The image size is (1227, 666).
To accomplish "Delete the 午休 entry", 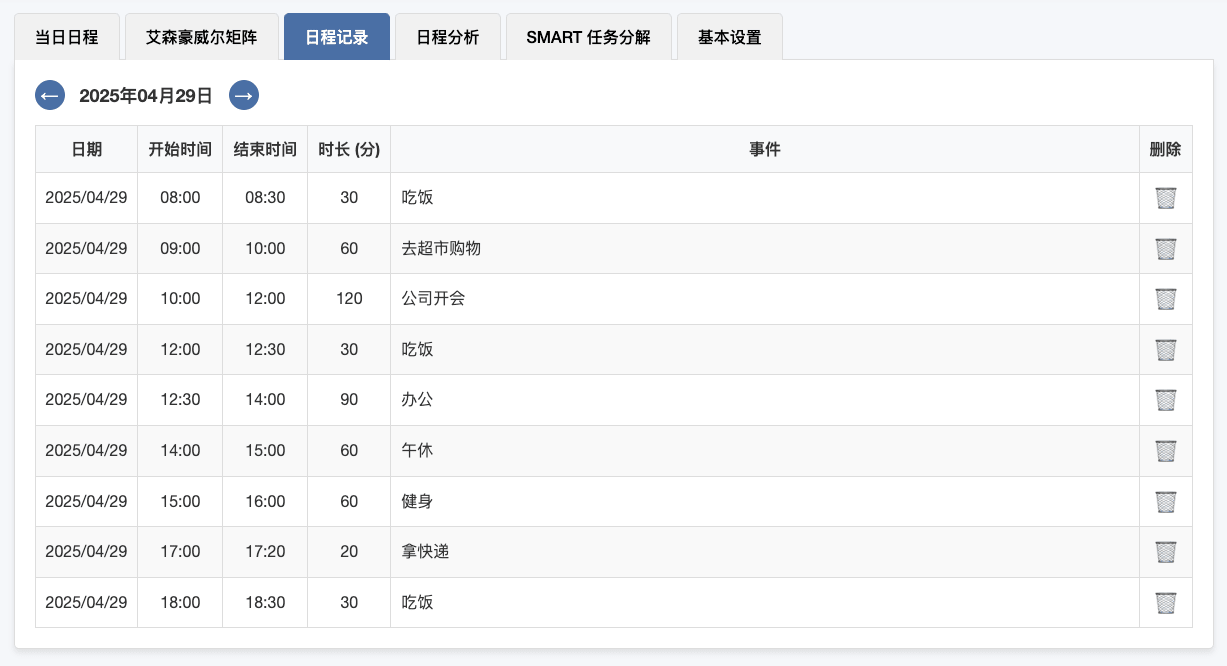I will tap(1165, 451).
